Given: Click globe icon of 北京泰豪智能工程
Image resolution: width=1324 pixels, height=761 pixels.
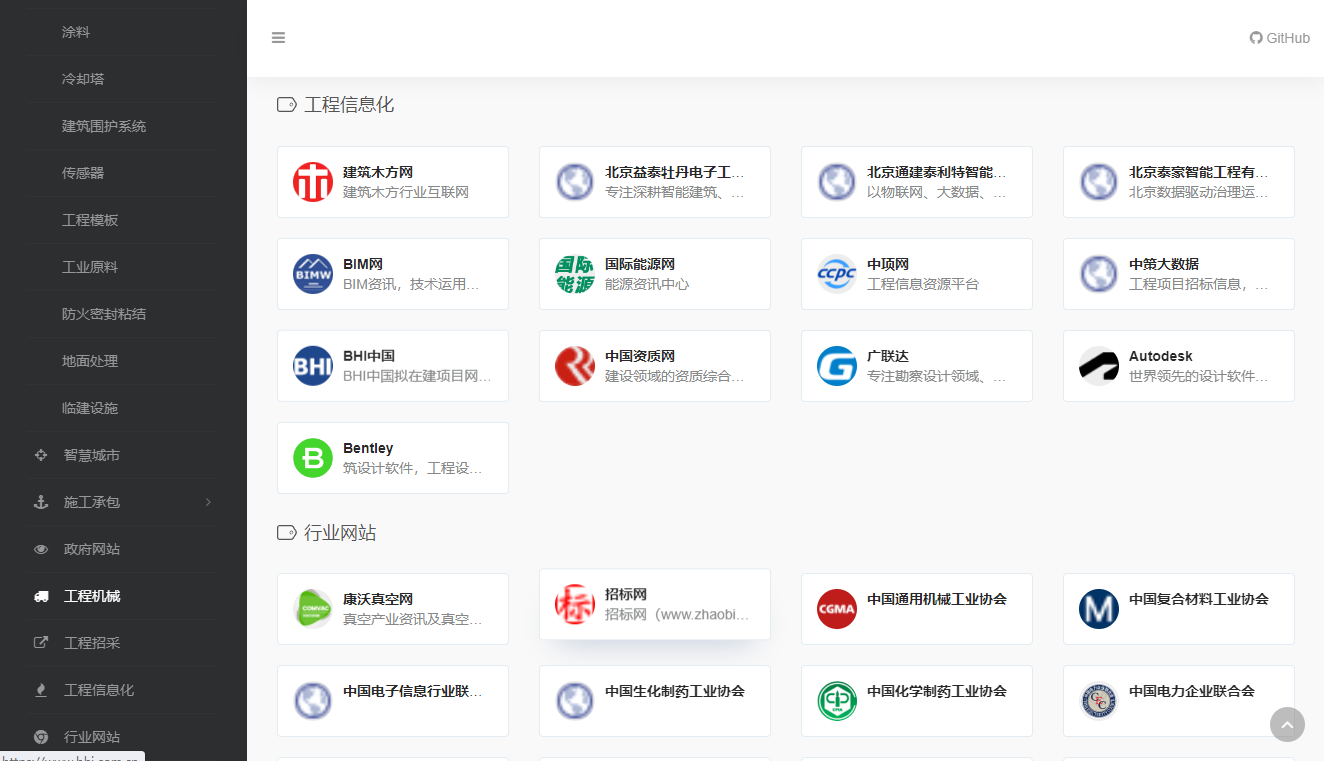Looking at the screenshot, I should 1099,182.
